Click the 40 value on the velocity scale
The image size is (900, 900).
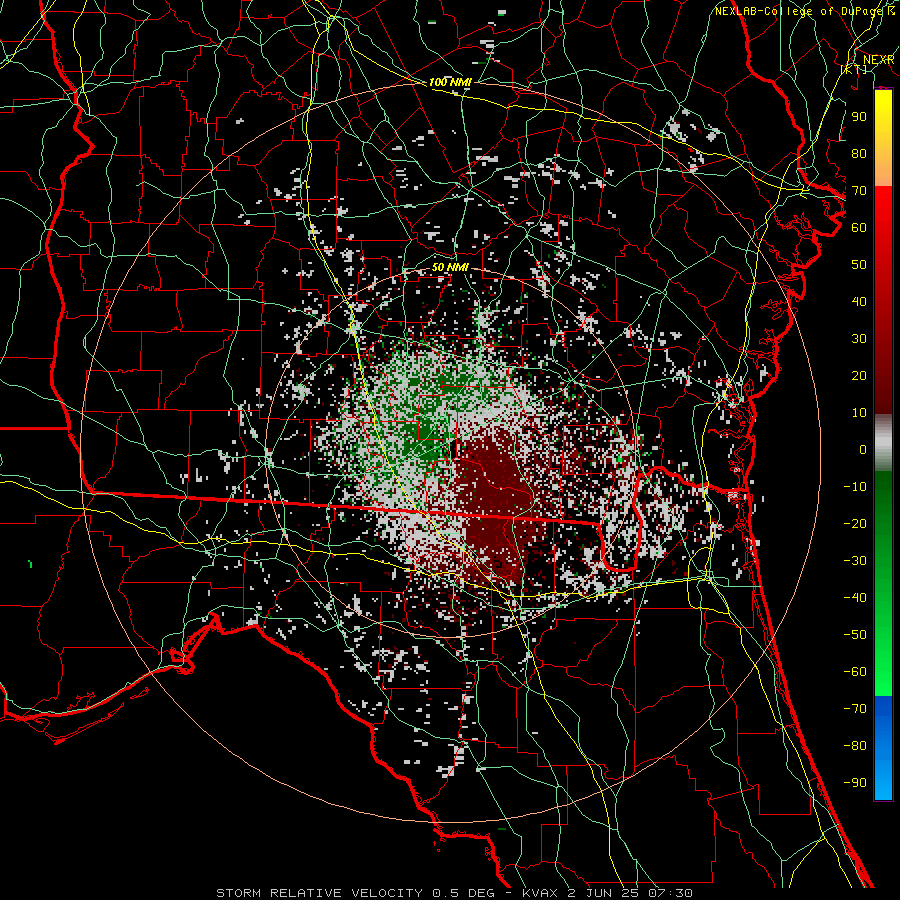(859, 301)
